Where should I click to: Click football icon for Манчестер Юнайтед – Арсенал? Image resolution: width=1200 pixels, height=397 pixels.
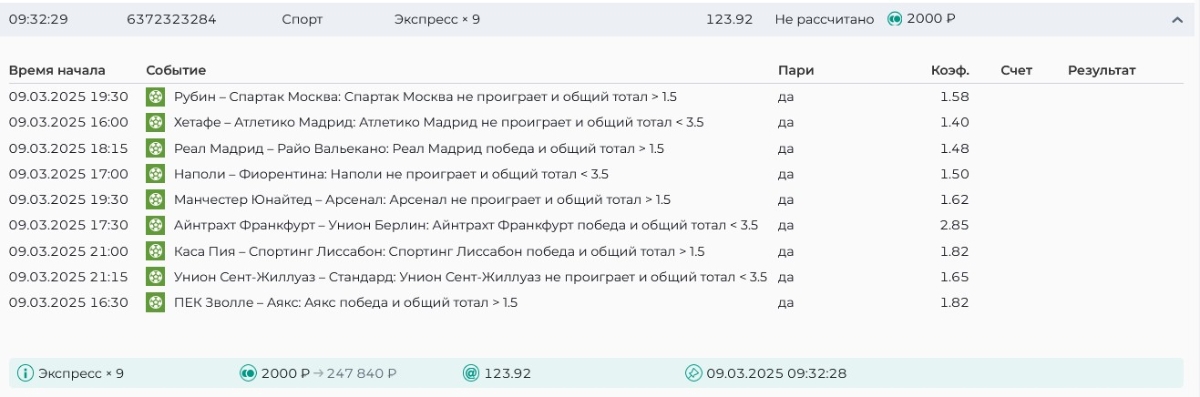pos(155,199)
